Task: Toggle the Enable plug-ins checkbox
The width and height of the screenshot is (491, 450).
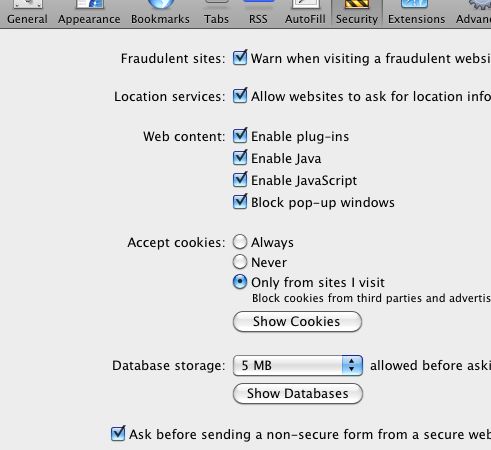Action: [x=240, y=136]
